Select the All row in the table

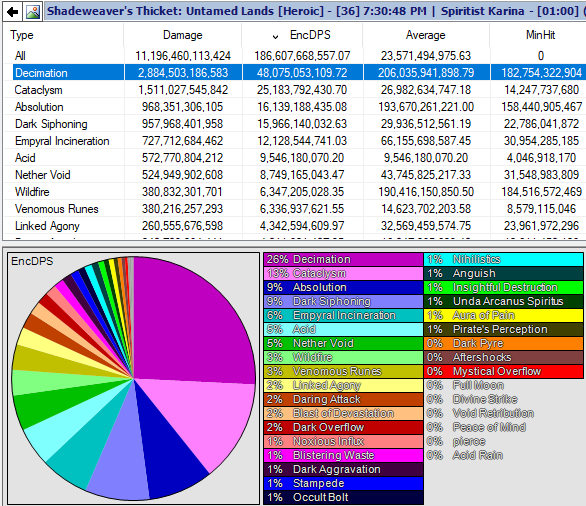[294, 56]
